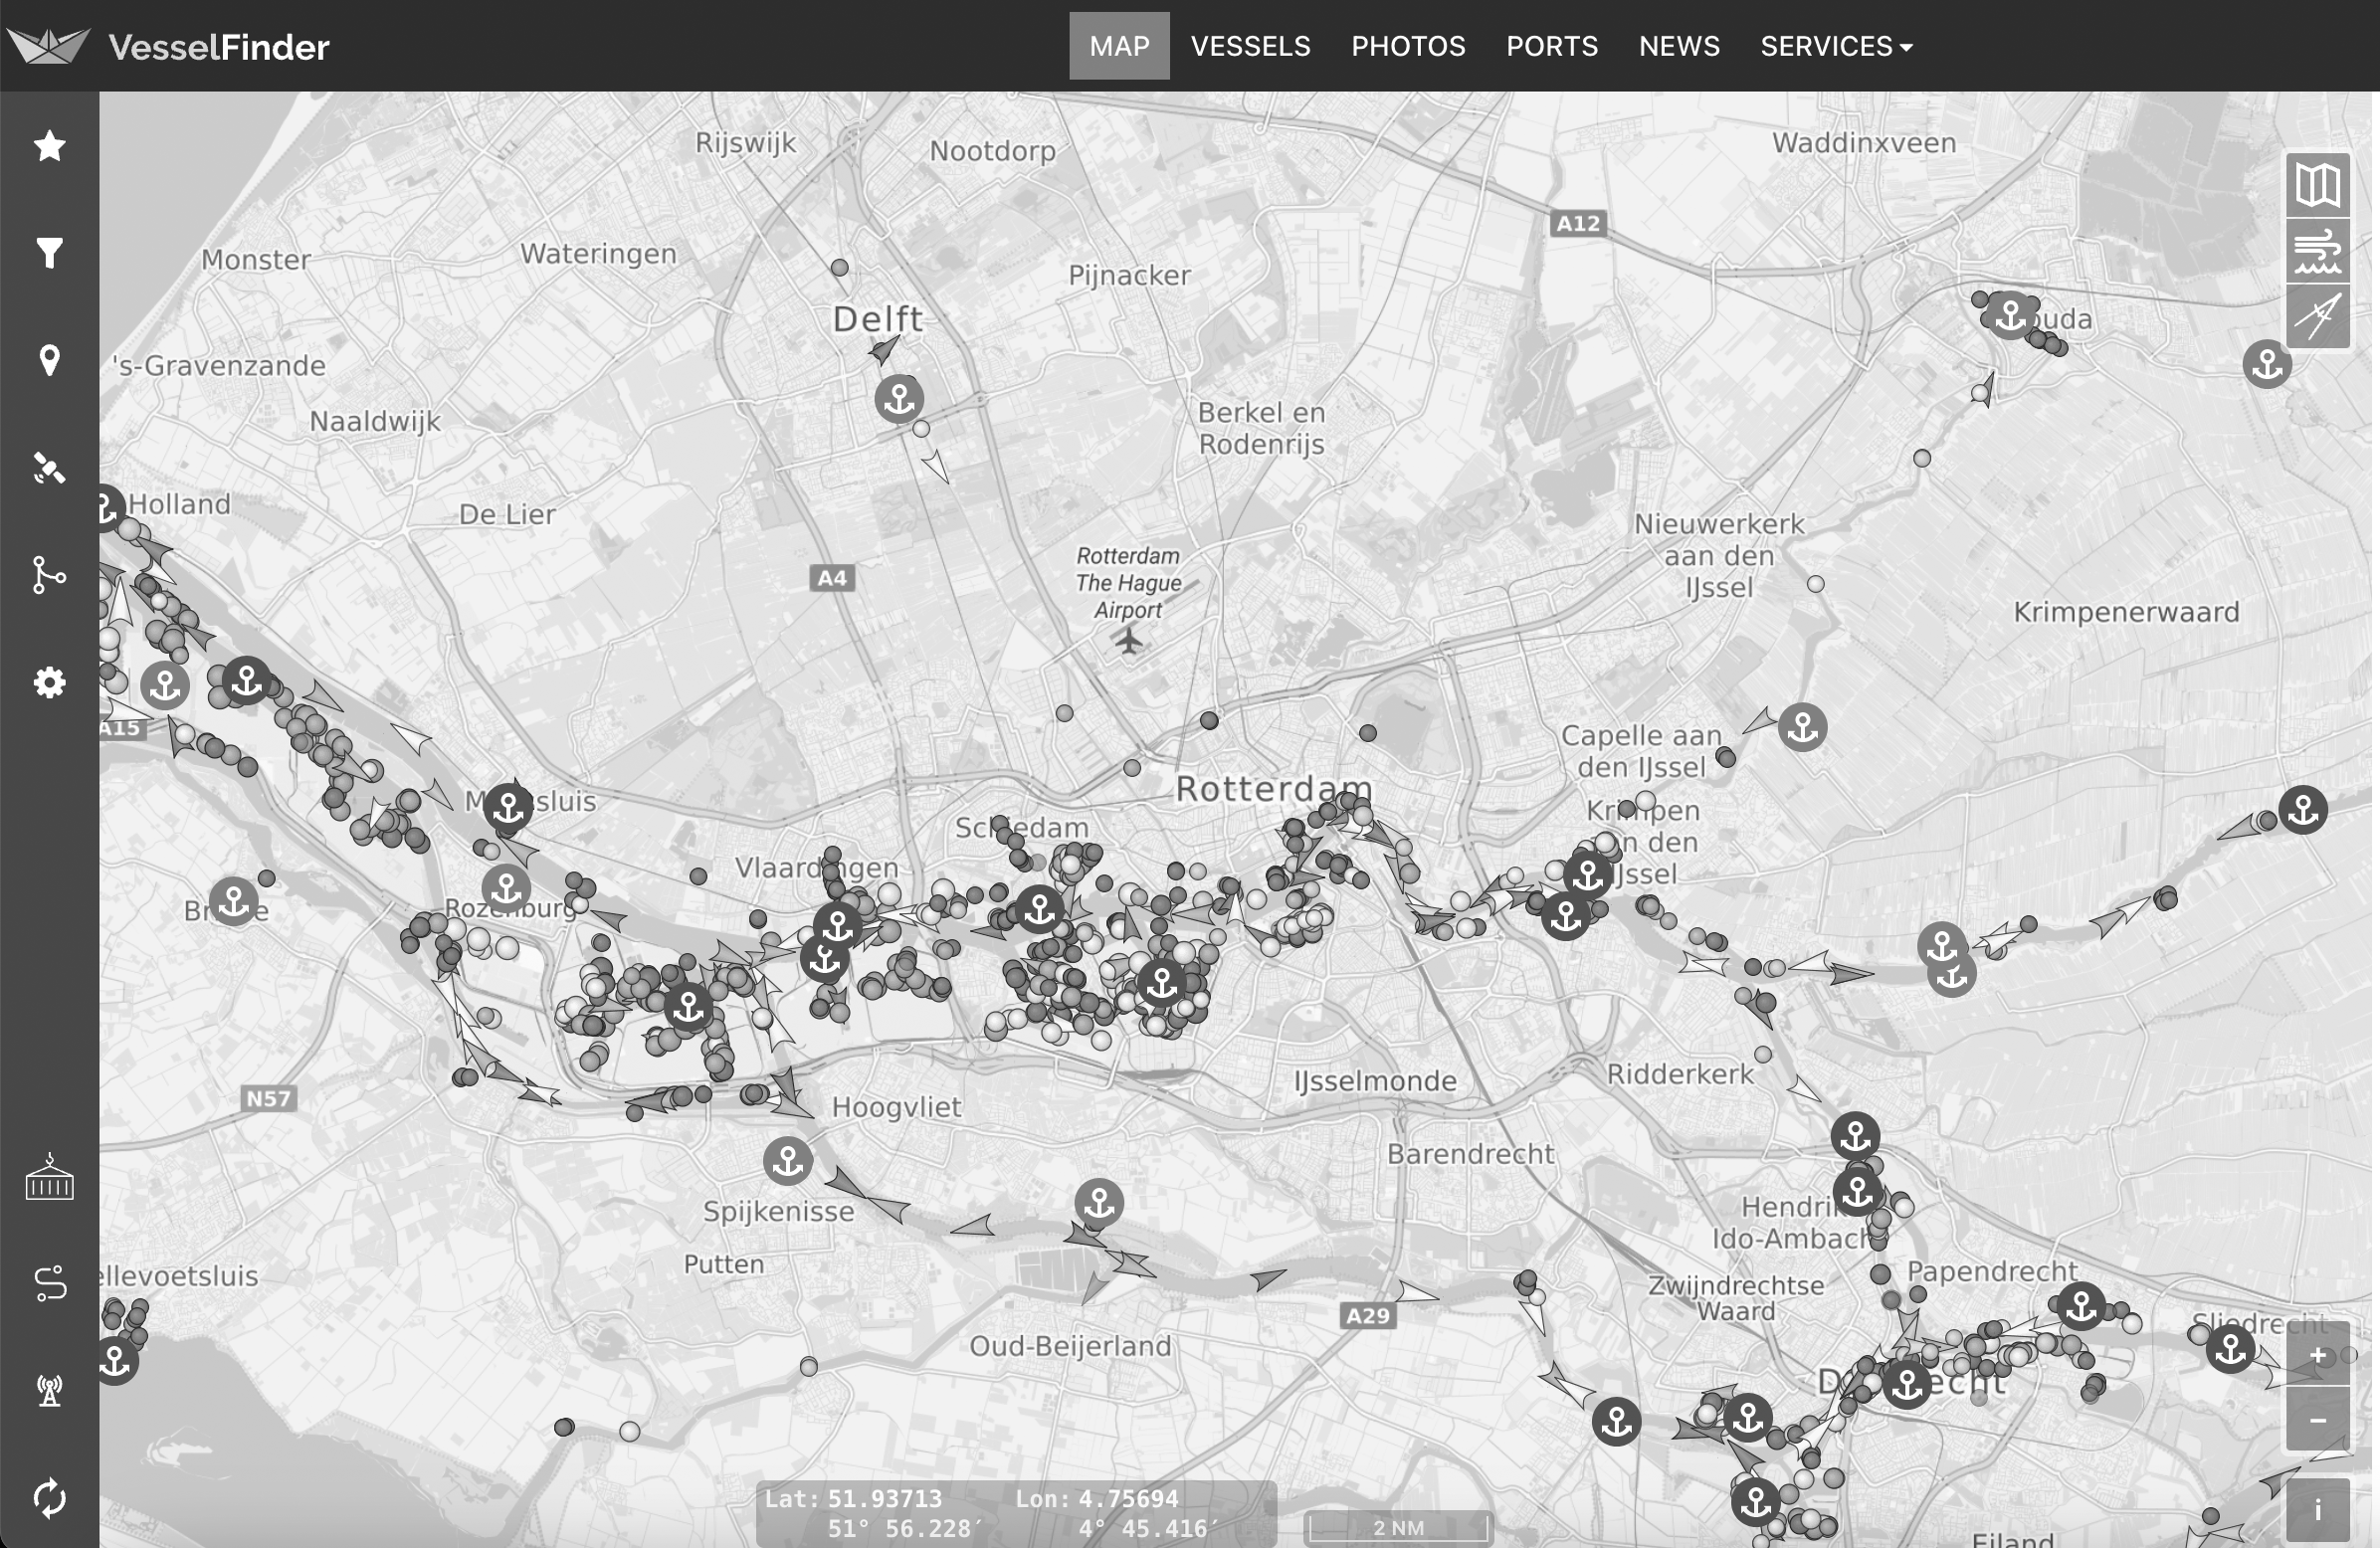Click the refresh arrows icon
Viewport: 2380px width, 1548px height.
coord(49,1497)
